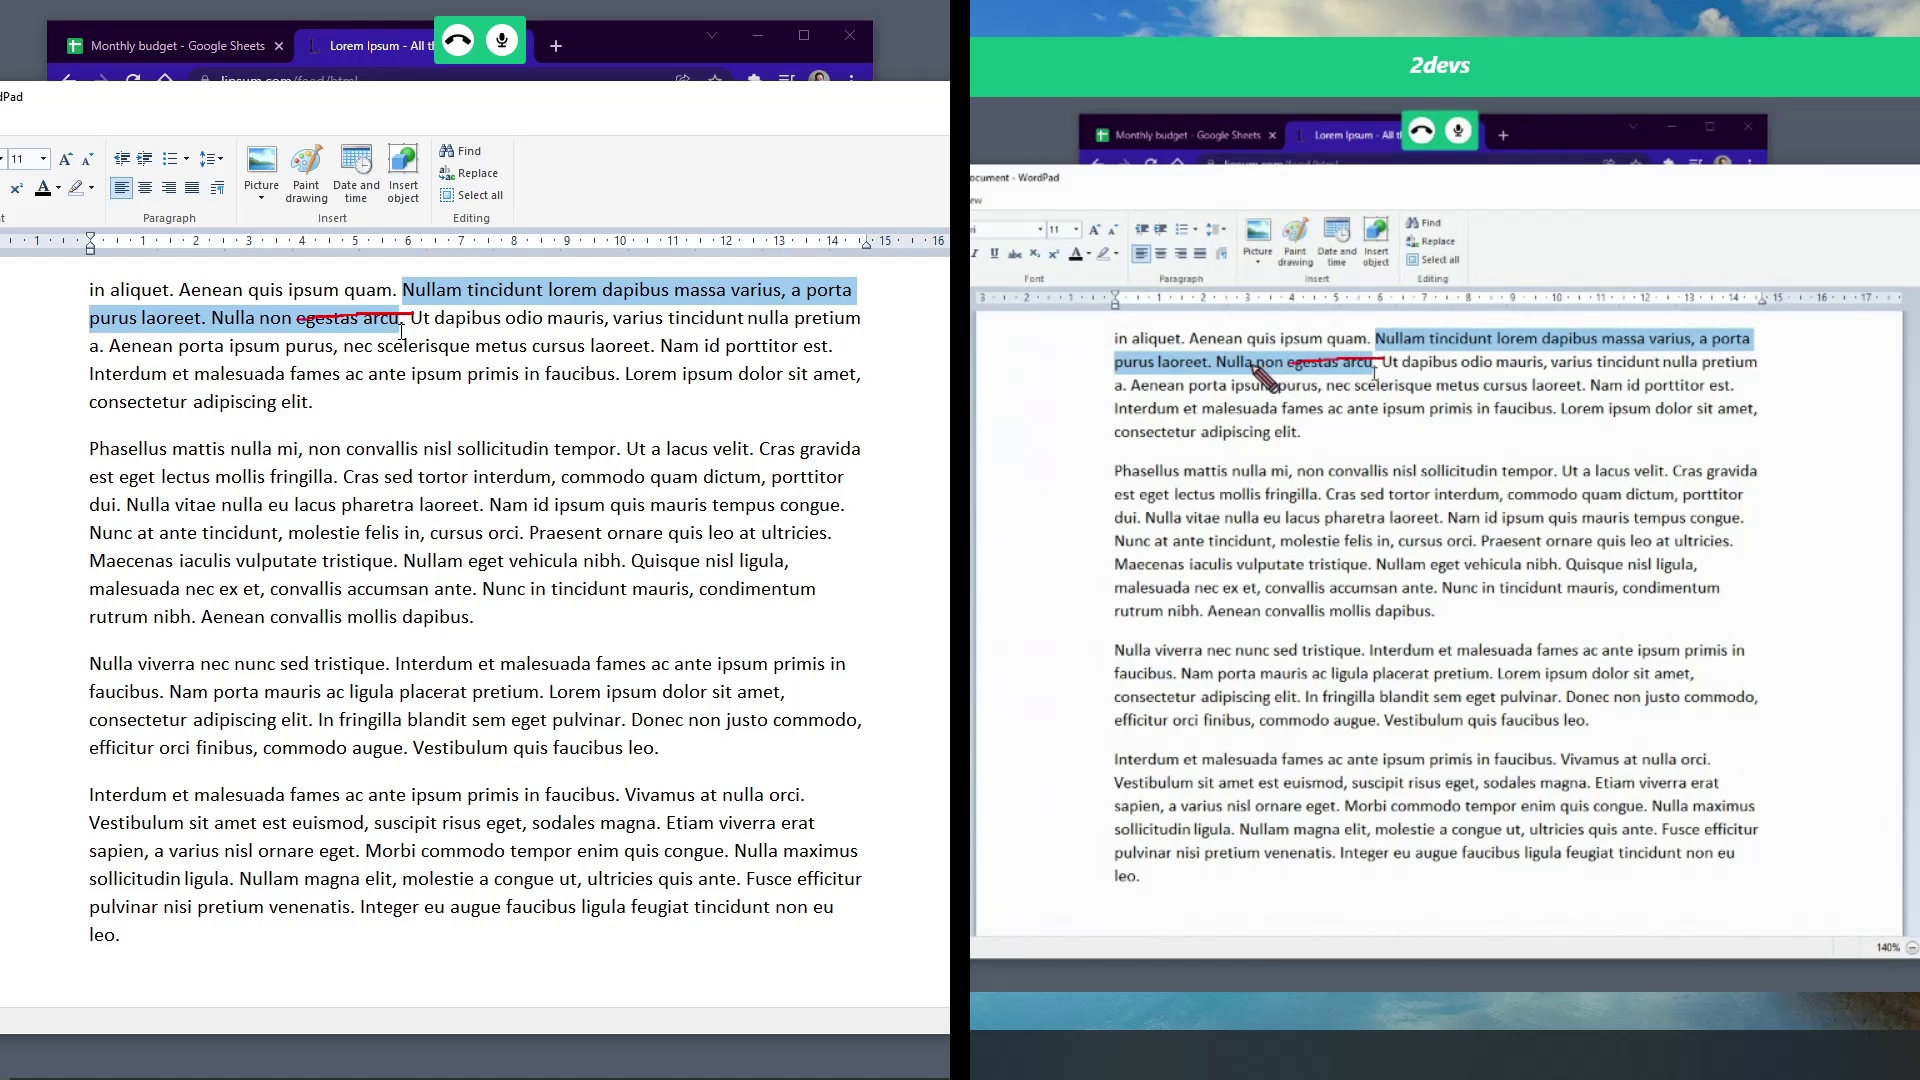The height and width of the screenshot is (1080, 1920).
Task: Open the font size 11 dropdown
Action: (x=43, y=159)
